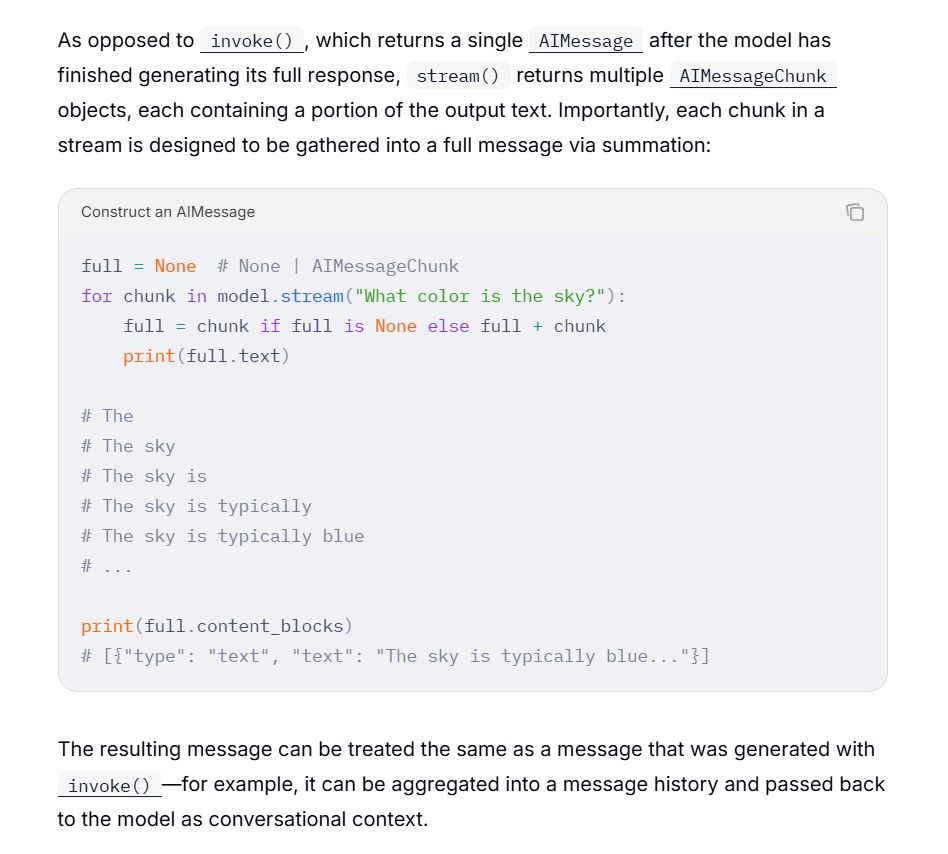Follow the AIMessageChunk documentation link

[x=753, y=76]
